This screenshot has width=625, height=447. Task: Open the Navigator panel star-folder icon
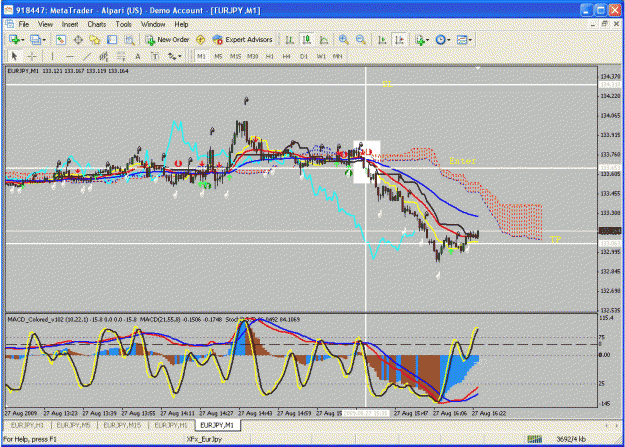pyautogui.click(x=95, y=39)
